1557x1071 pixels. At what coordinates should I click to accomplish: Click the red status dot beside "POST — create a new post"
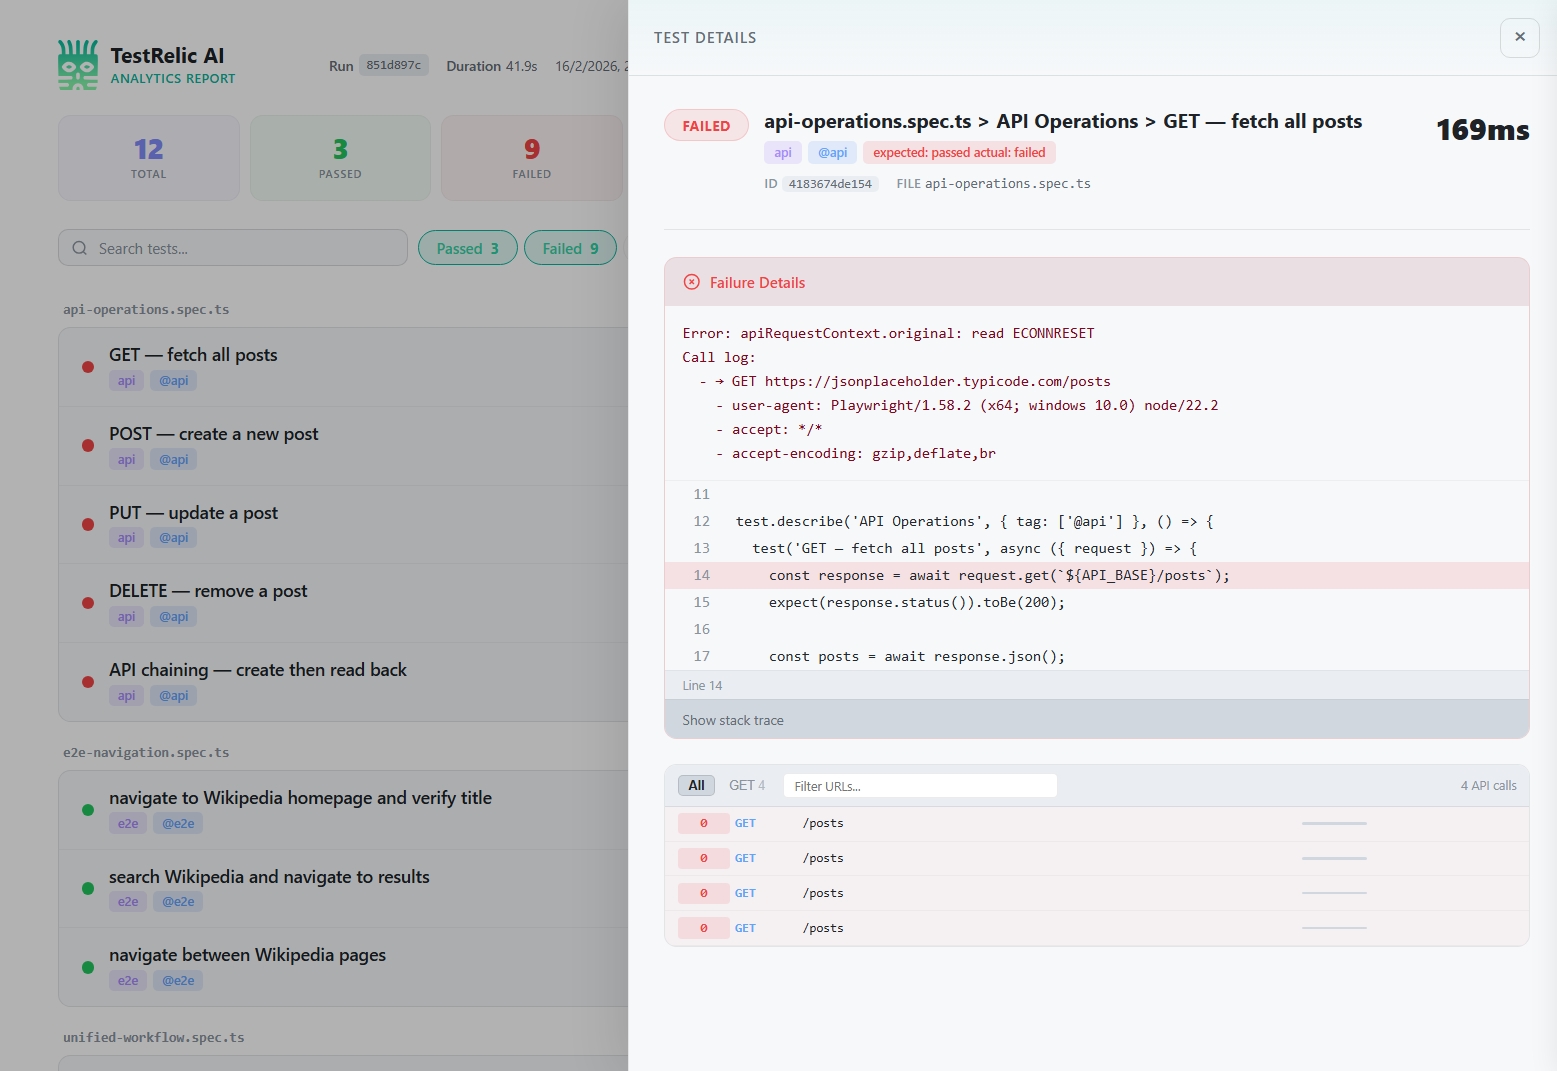pos(88,445)
